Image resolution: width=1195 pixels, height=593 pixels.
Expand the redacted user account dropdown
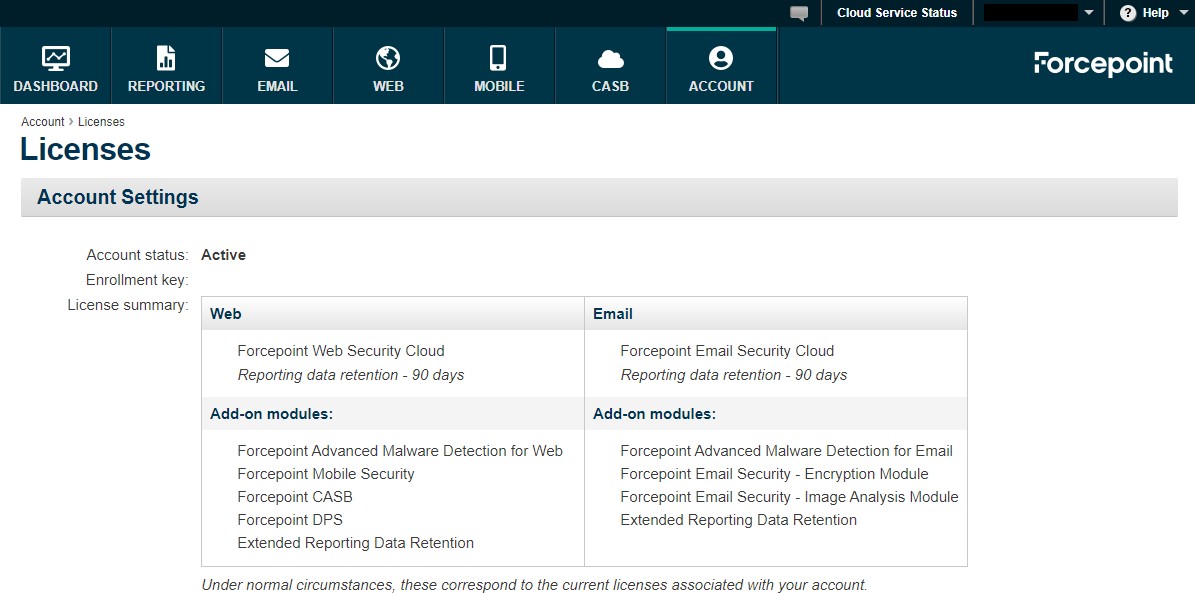[x=1088, y=13]
